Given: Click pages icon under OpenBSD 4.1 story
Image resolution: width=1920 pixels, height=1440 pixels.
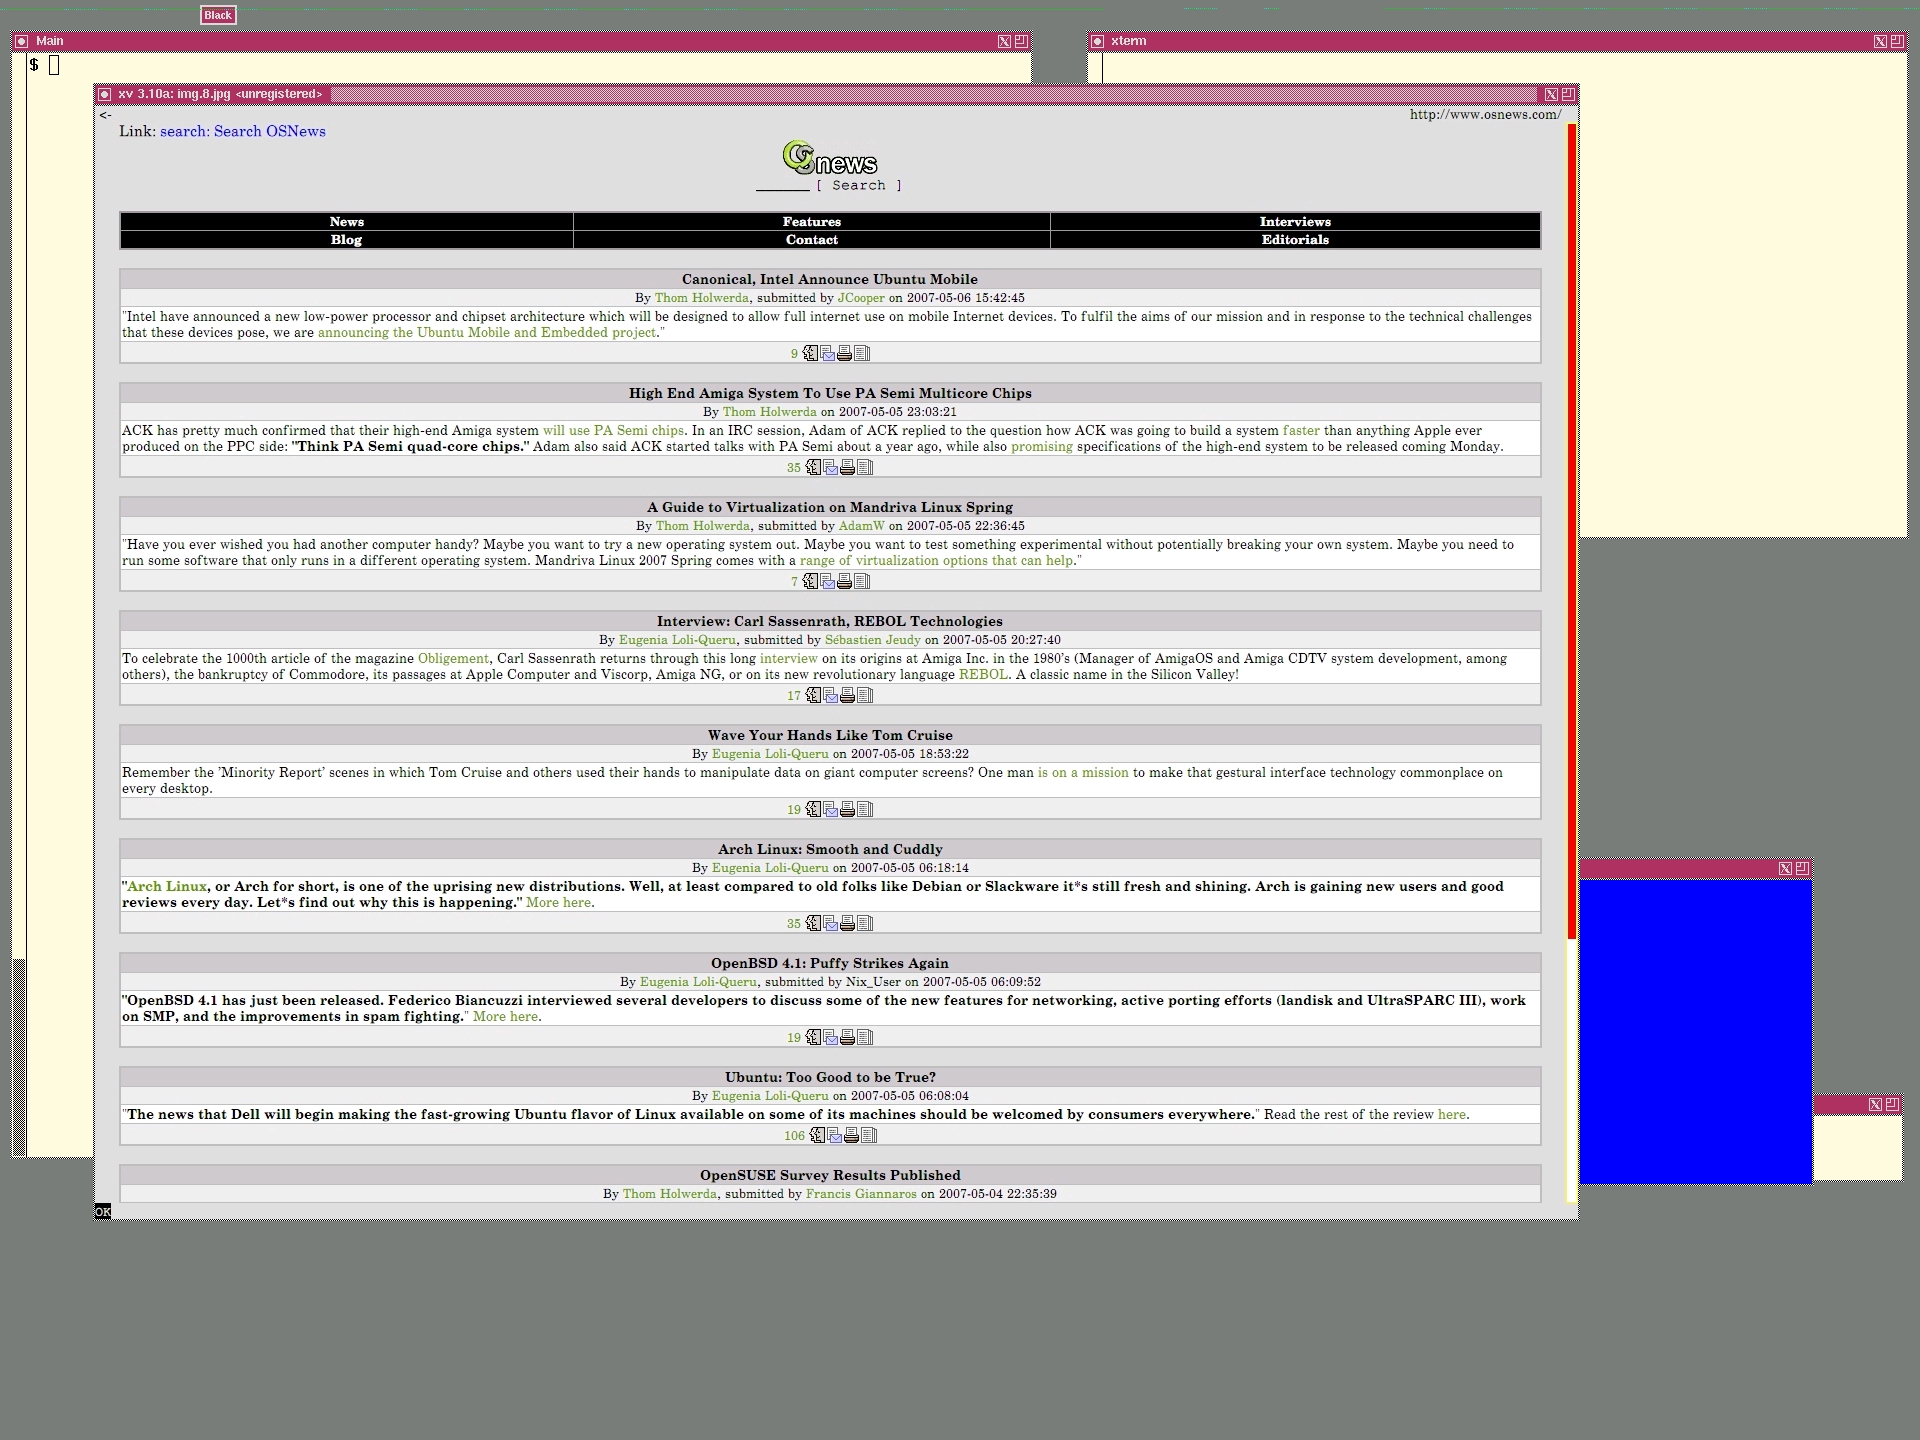Looking at the screenshot, I should point(865,1038).
